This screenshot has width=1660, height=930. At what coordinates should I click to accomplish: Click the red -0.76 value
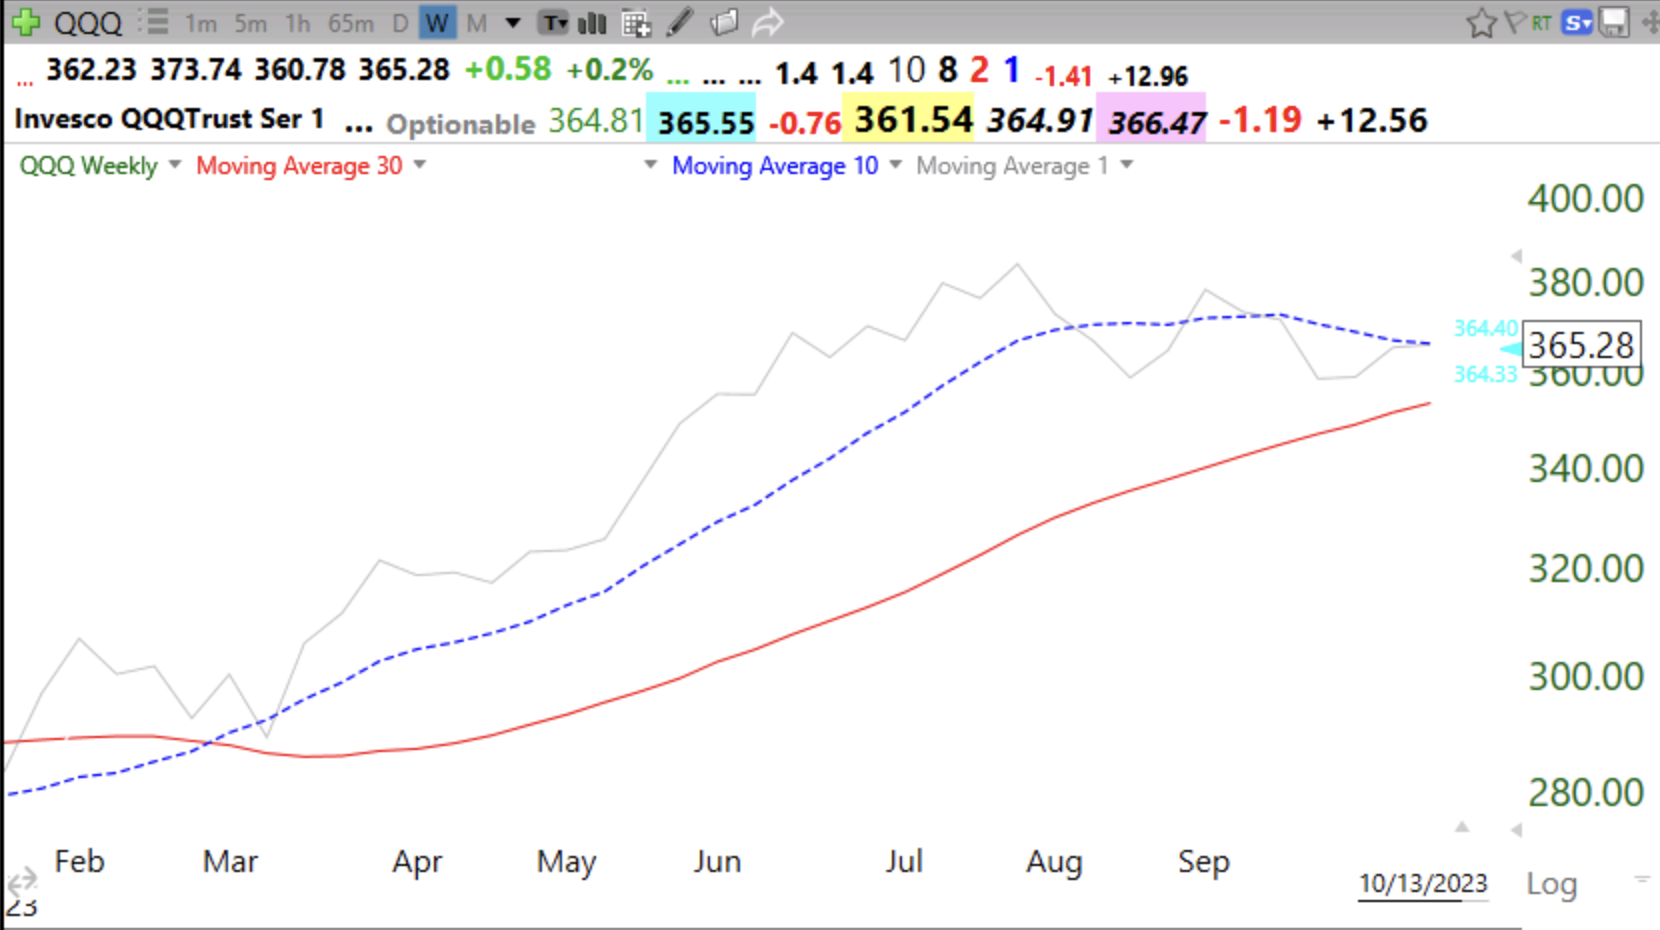point(805,123)
